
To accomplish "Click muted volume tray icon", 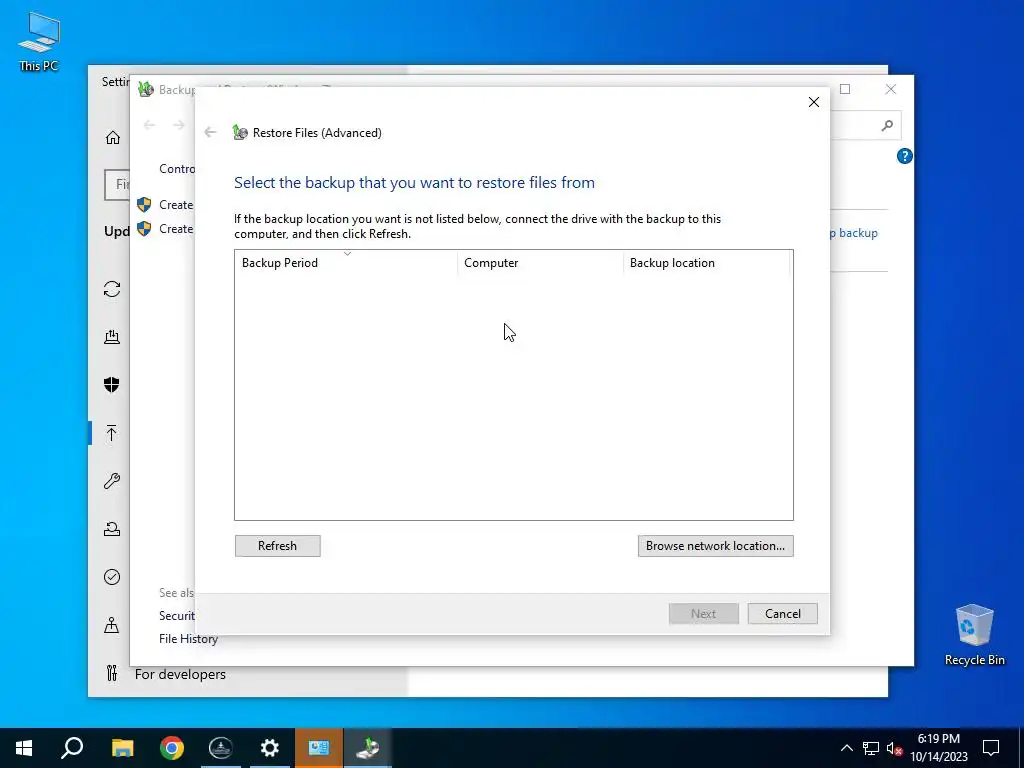I will 894,748.
